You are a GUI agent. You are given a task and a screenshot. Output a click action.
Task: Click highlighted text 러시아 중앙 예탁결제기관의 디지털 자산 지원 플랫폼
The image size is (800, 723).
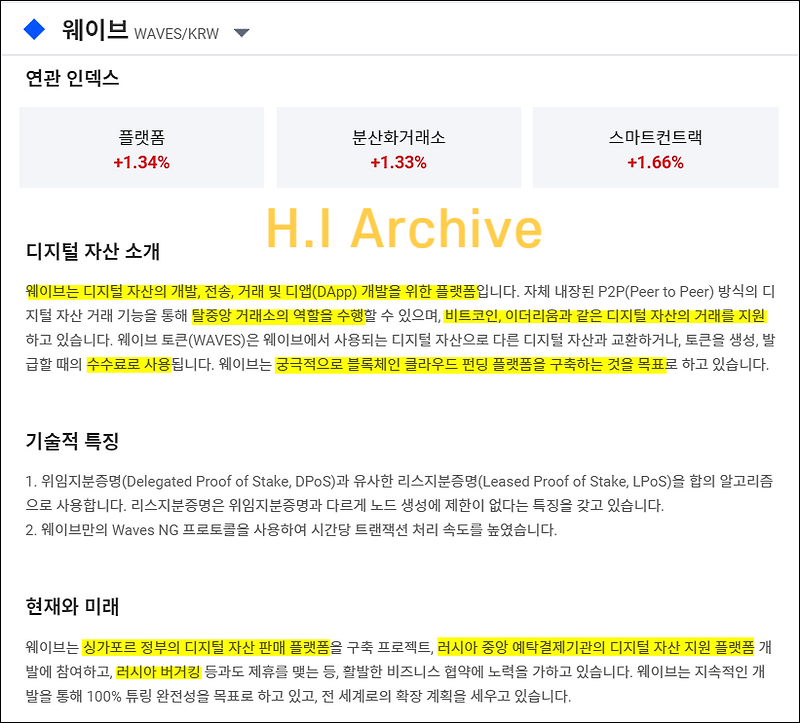coord(596,647)
